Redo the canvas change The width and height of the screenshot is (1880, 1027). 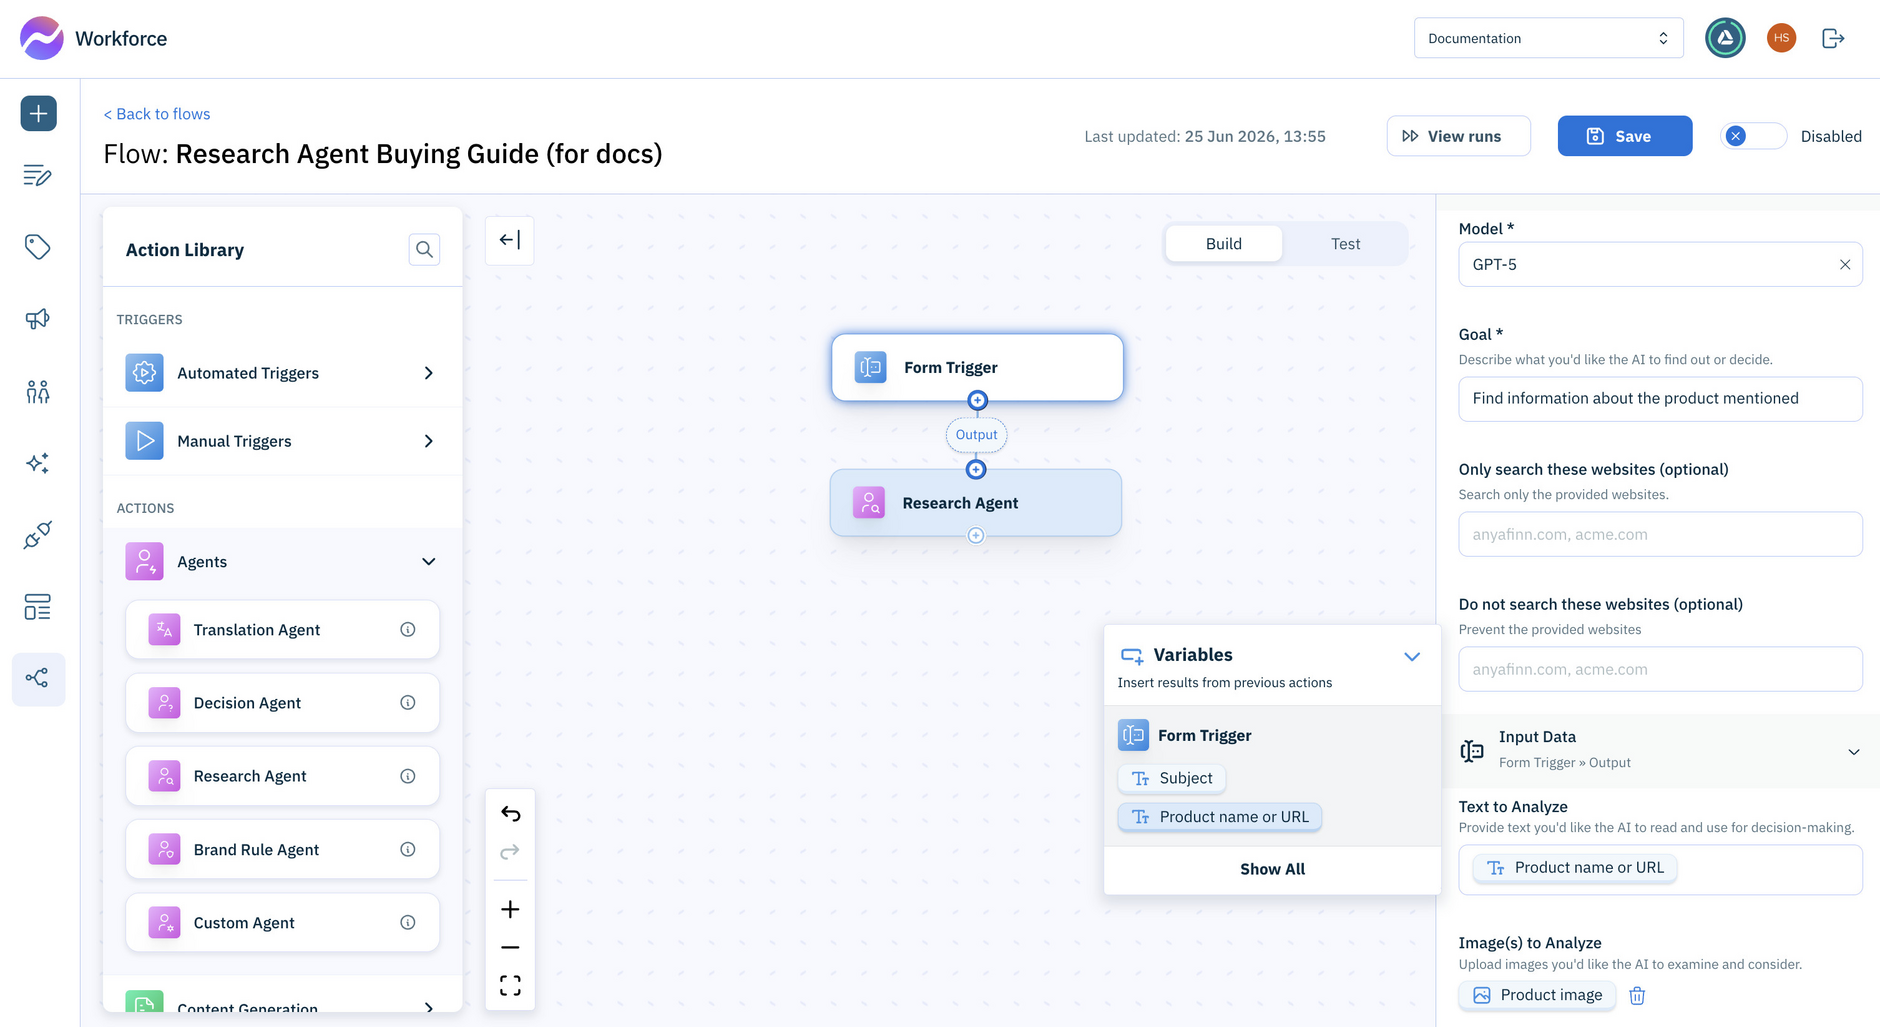tap(510, 852)
